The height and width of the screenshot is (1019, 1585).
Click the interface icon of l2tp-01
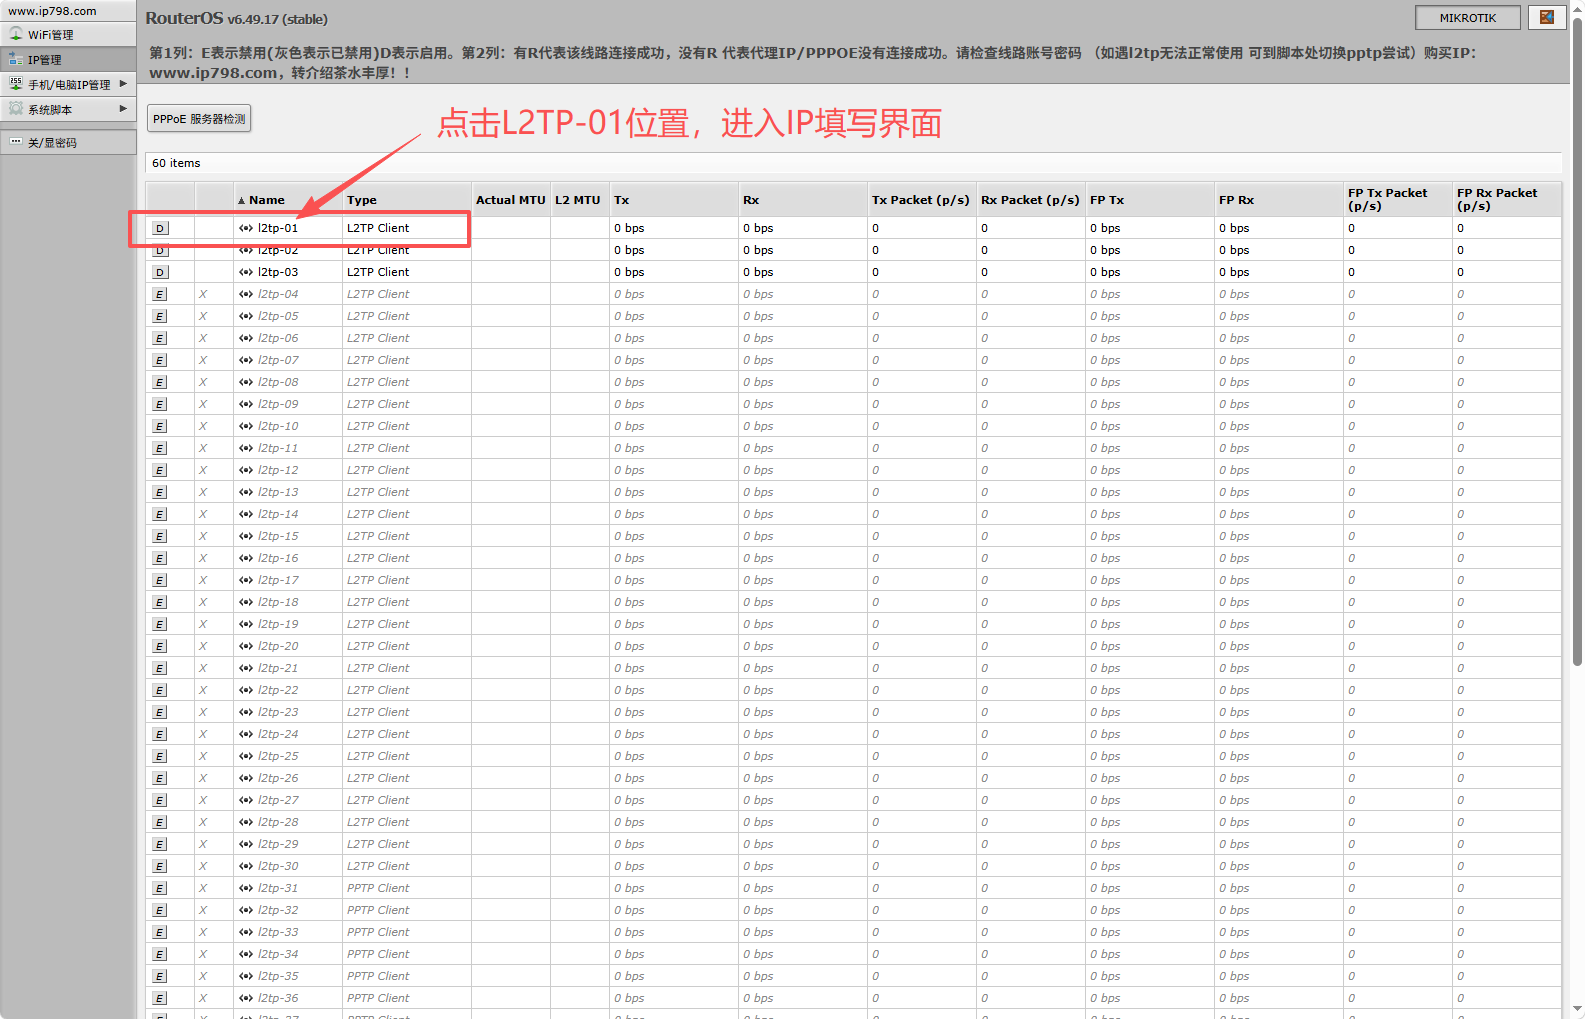tap(246, 228)
